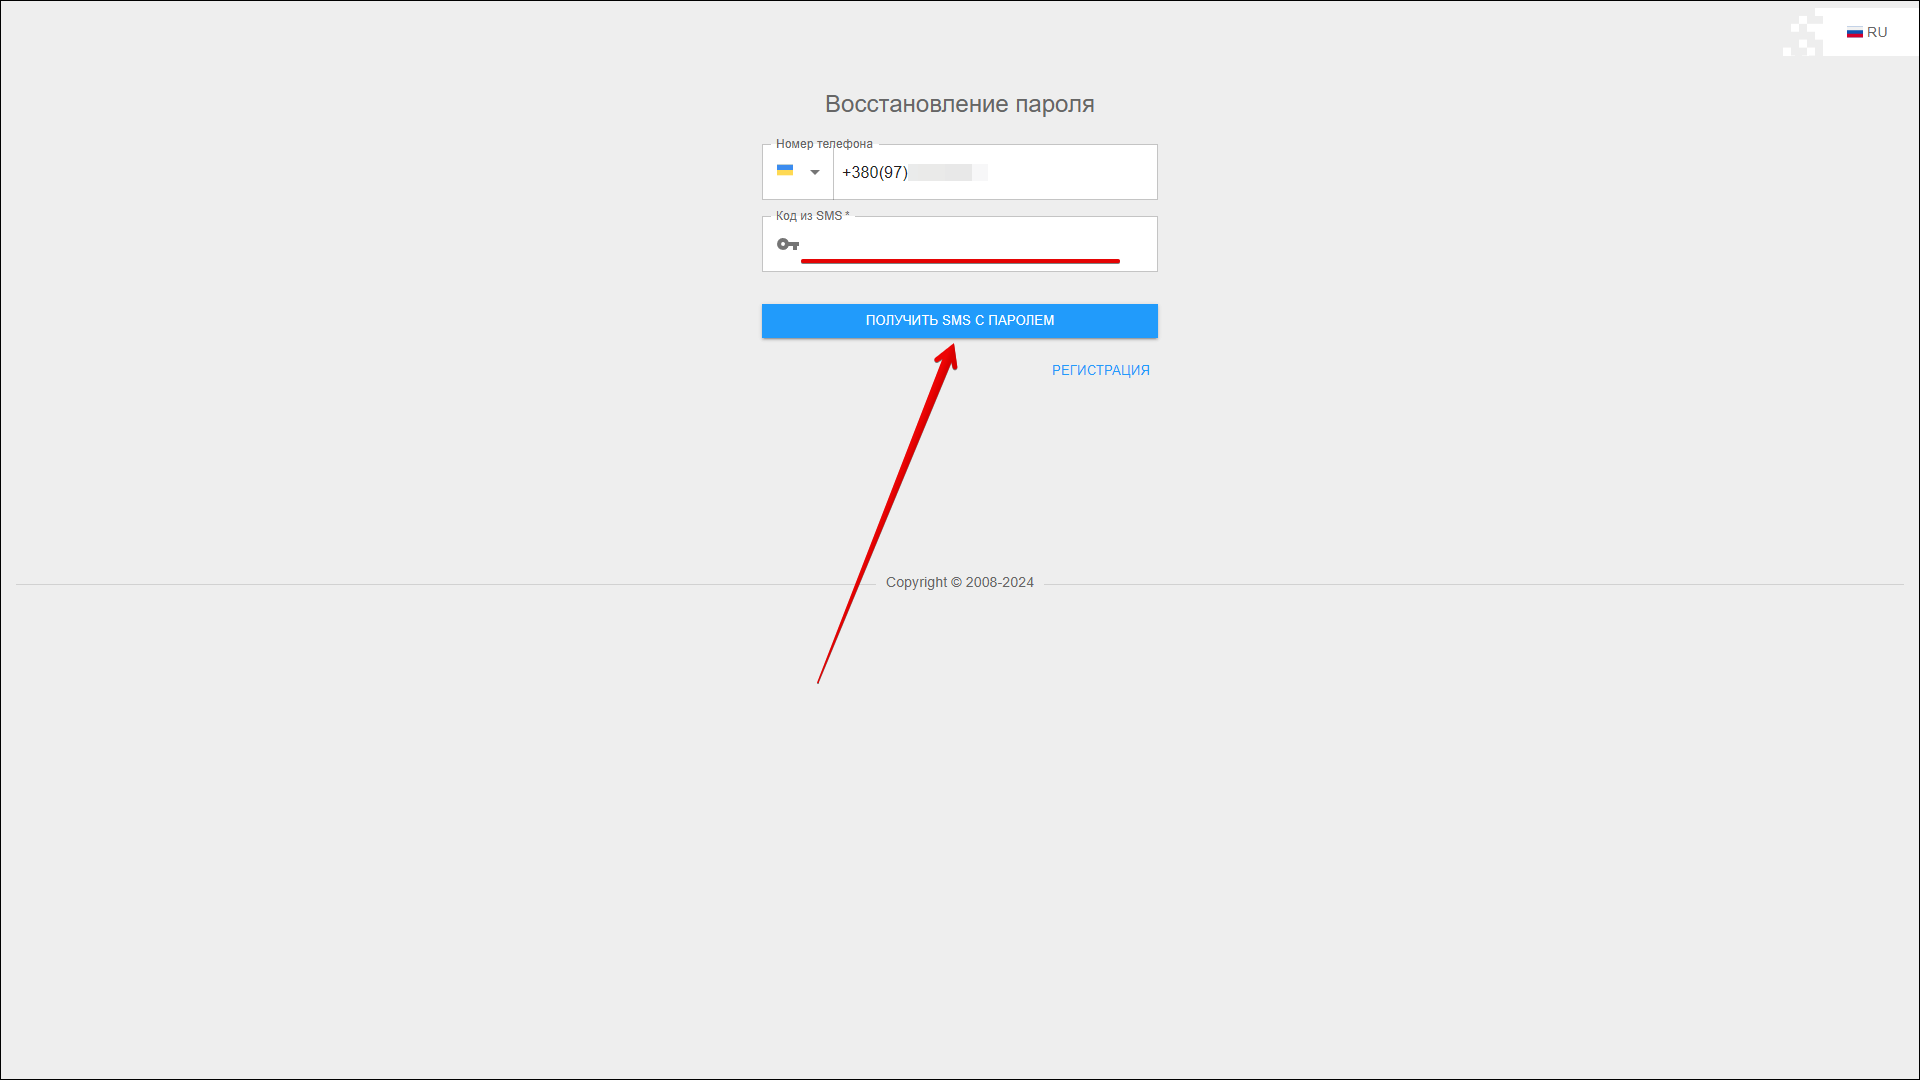Click the Номер телефона field label
The width and height of the screenshot is (1920, 1080).
click(x=824, y=144)
